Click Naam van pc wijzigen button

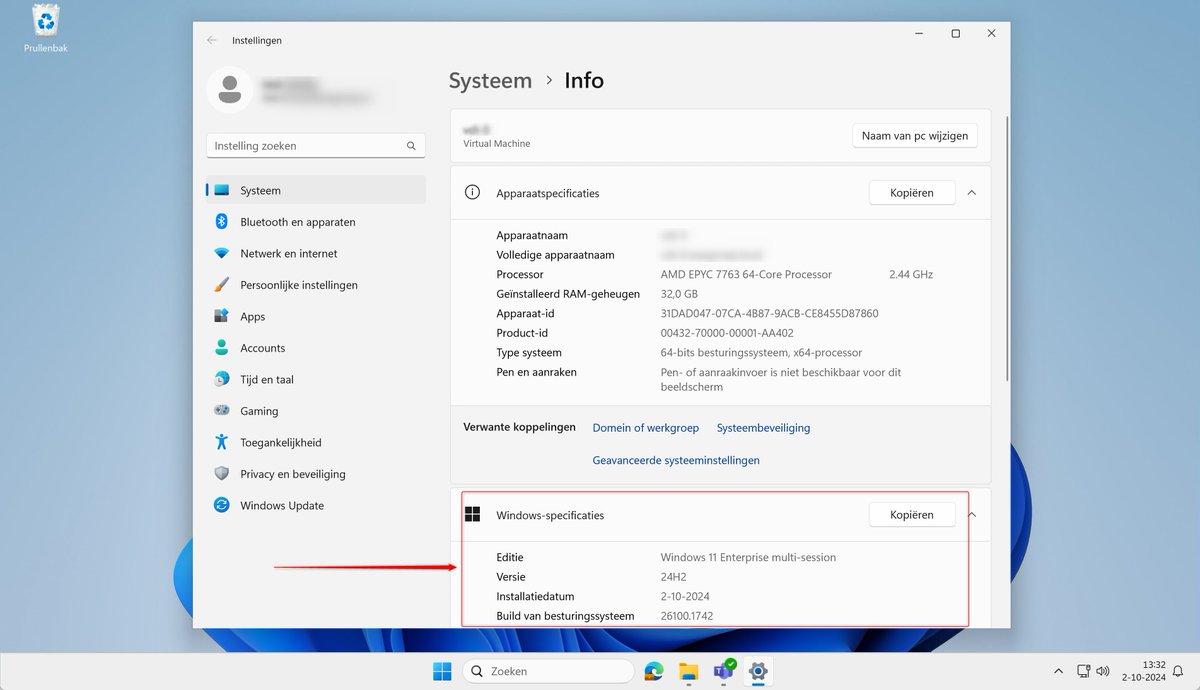914,135
